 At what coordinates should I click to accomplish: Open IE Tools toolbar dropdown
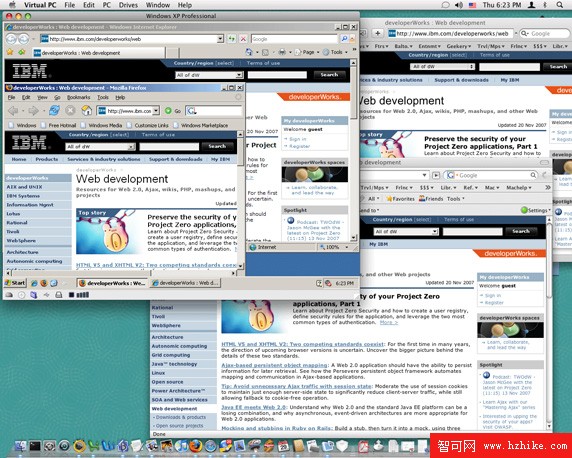tap(335, 52)
